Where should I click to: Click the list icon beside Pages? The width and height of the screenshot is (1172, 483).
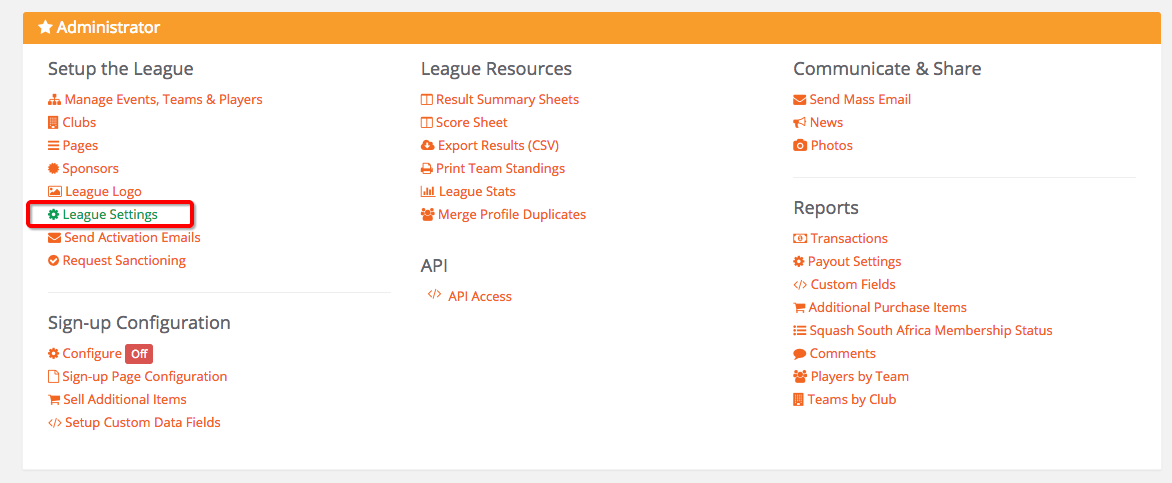pyautogui.click(x=53, y=146)
